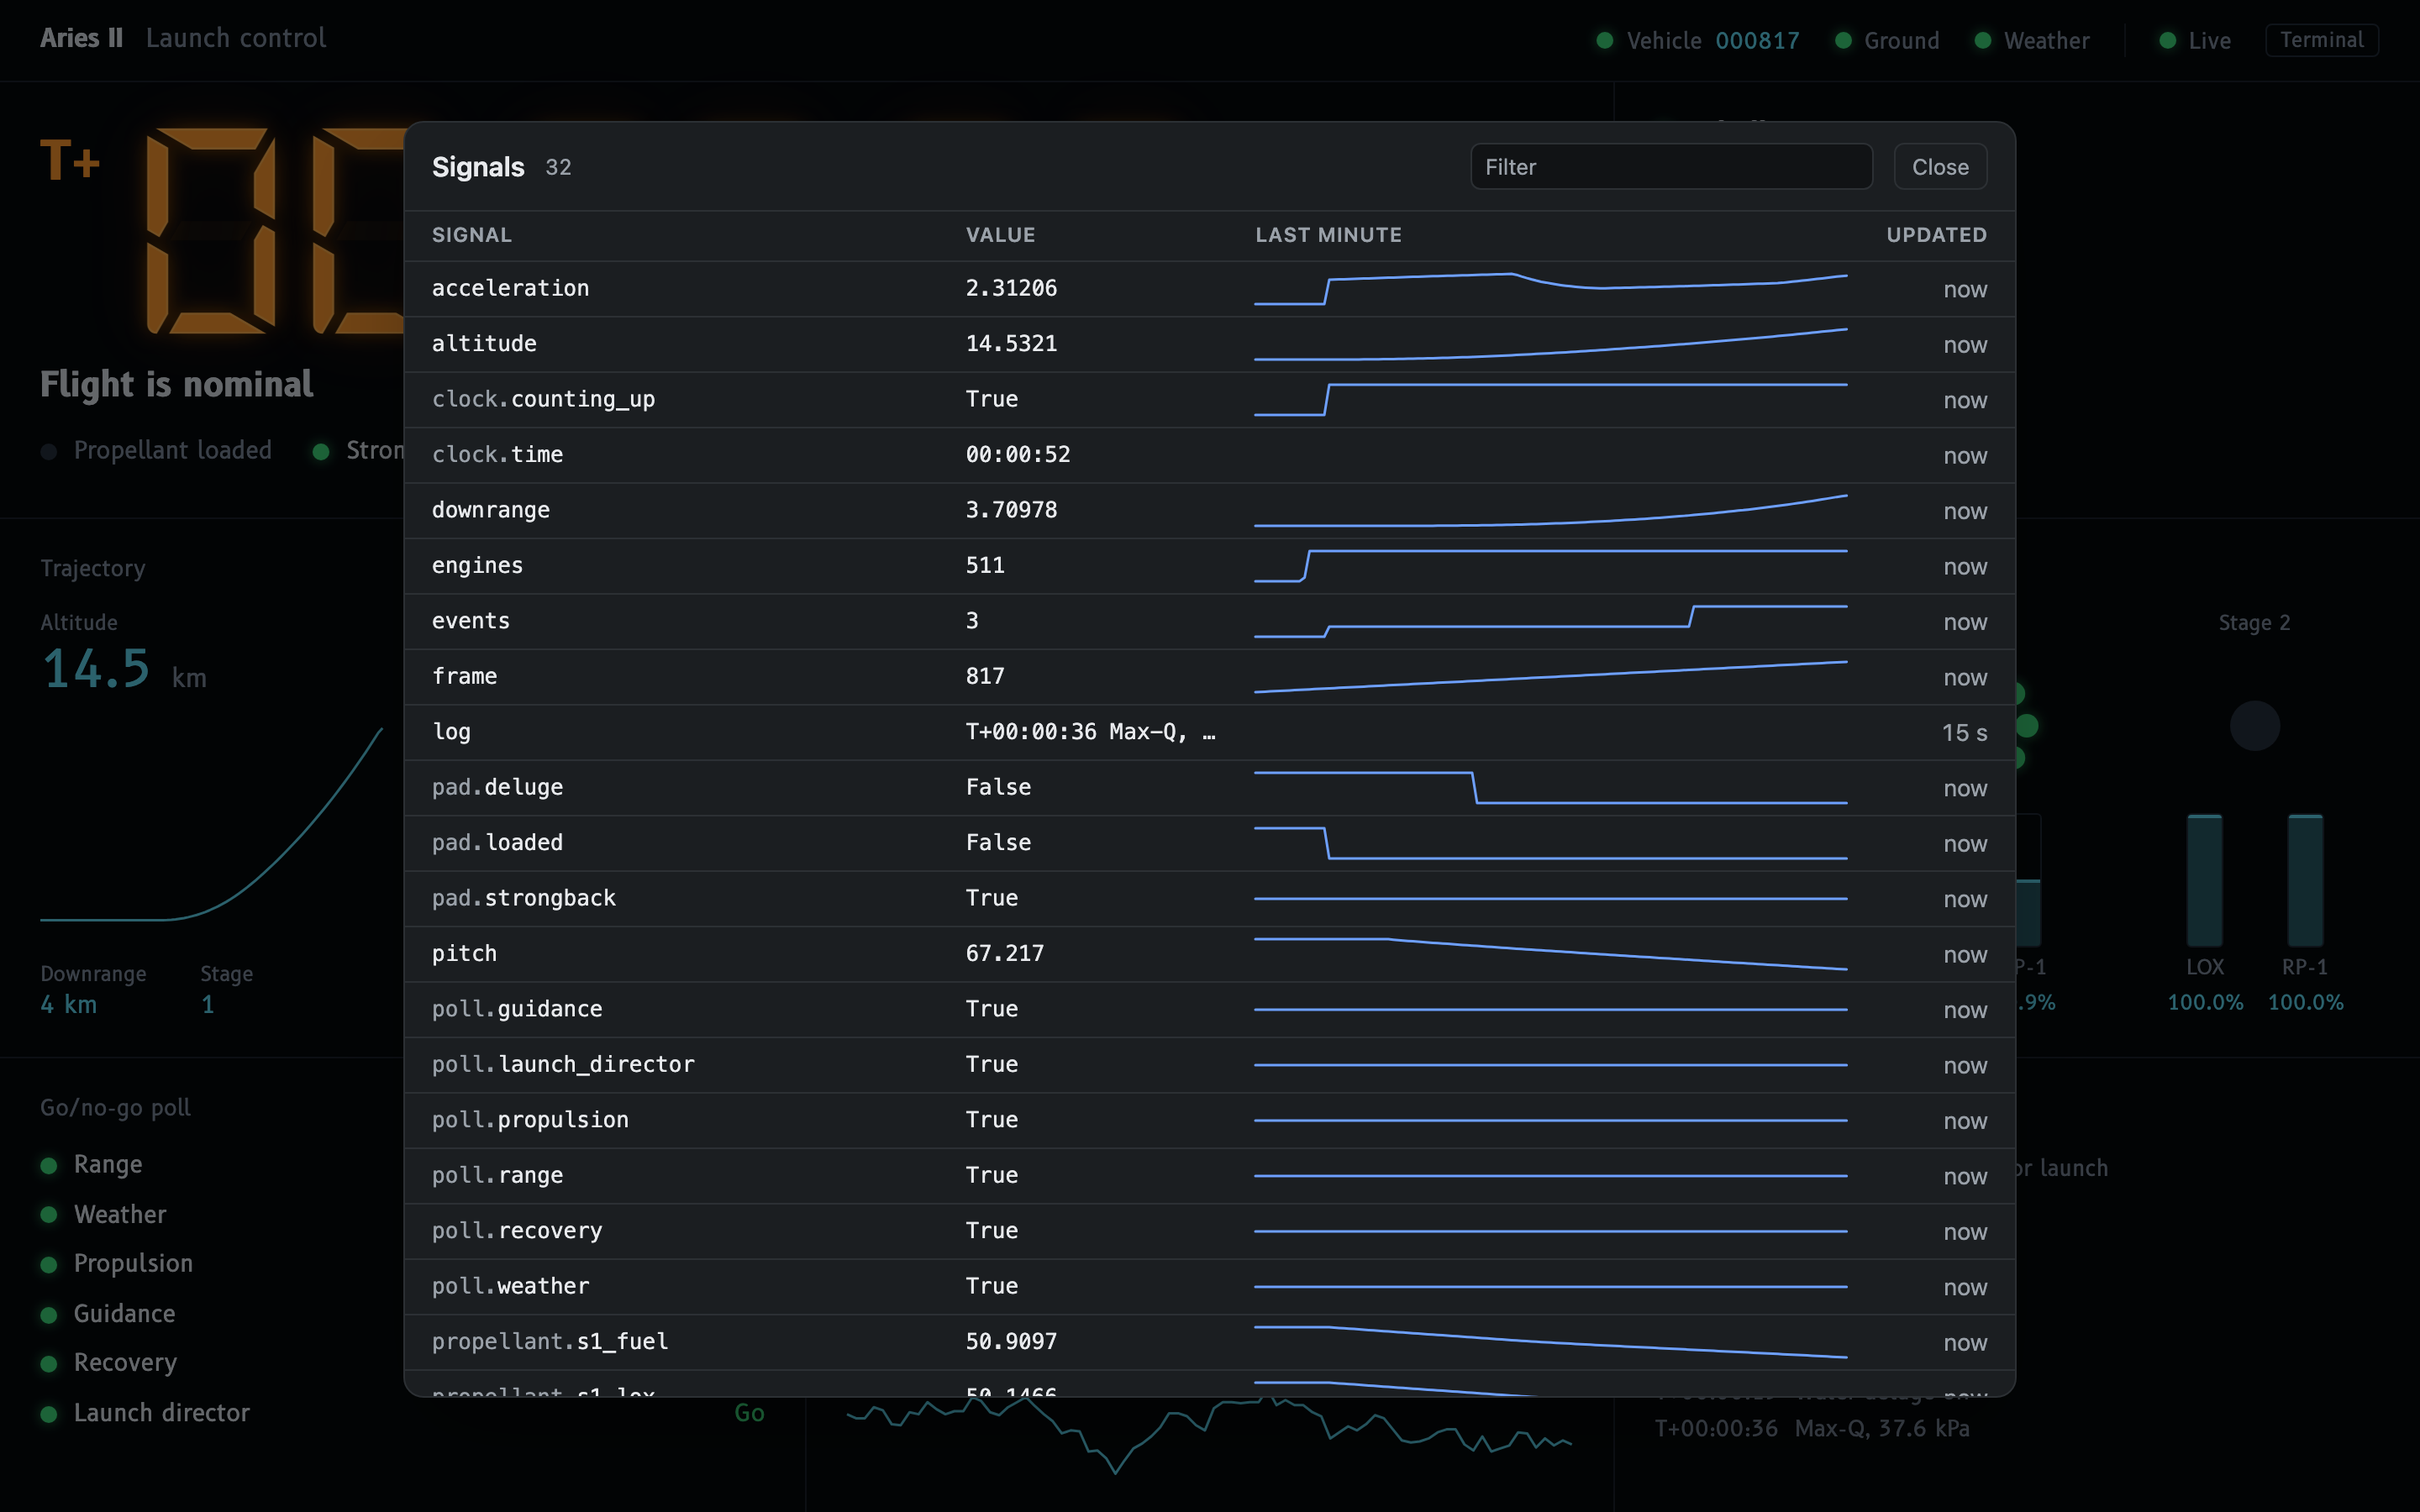Click the events sparkline chart
This screenshot has height=1512, width=2420.
(x=1550, y=621)
